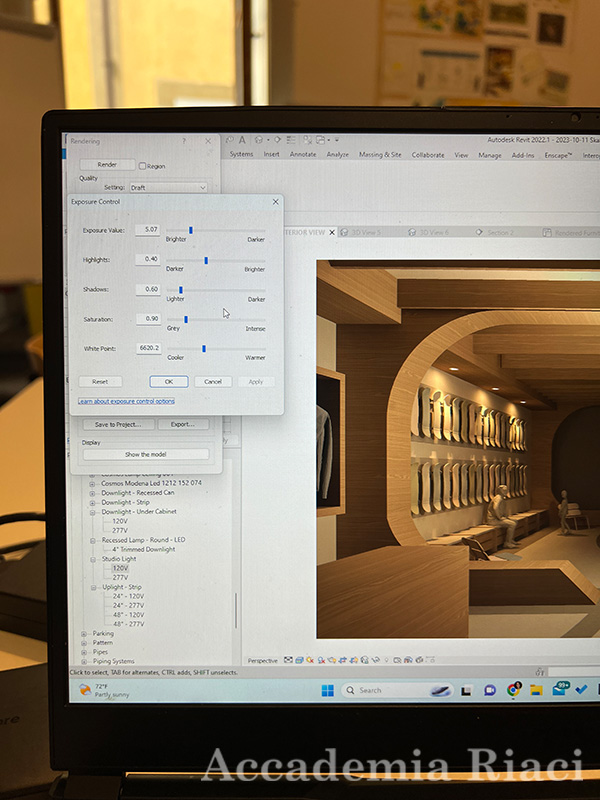Click the Export button
600x800 pixels.
pos(183,424)
